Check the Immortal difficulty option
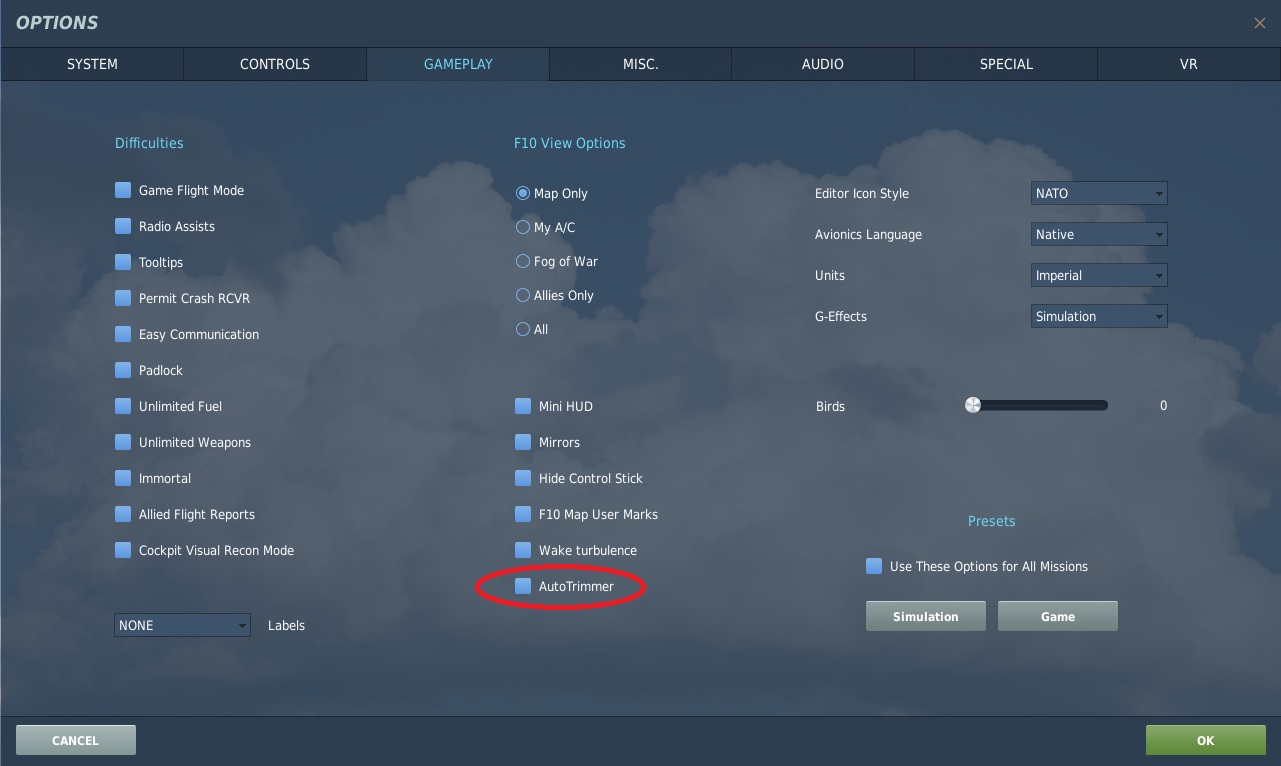The height and width of the screenshot is (766, 1281). 123,478
